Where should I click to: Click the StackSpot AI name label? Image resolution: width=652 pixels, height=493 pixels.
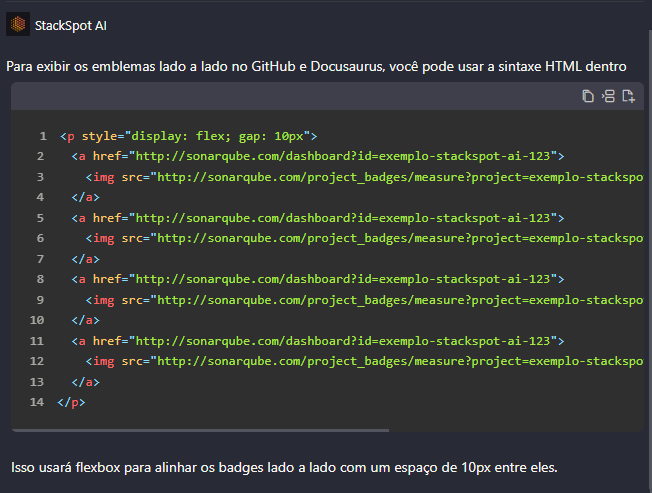click(71, 26)
